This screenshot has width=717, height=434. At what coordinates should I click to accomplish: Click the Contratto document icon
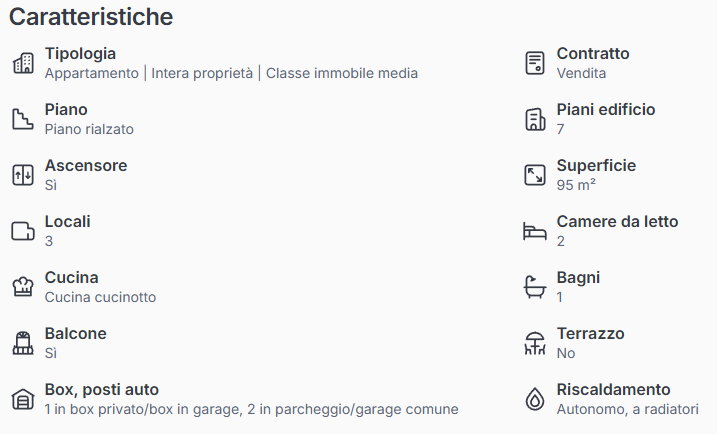(535, 64)
